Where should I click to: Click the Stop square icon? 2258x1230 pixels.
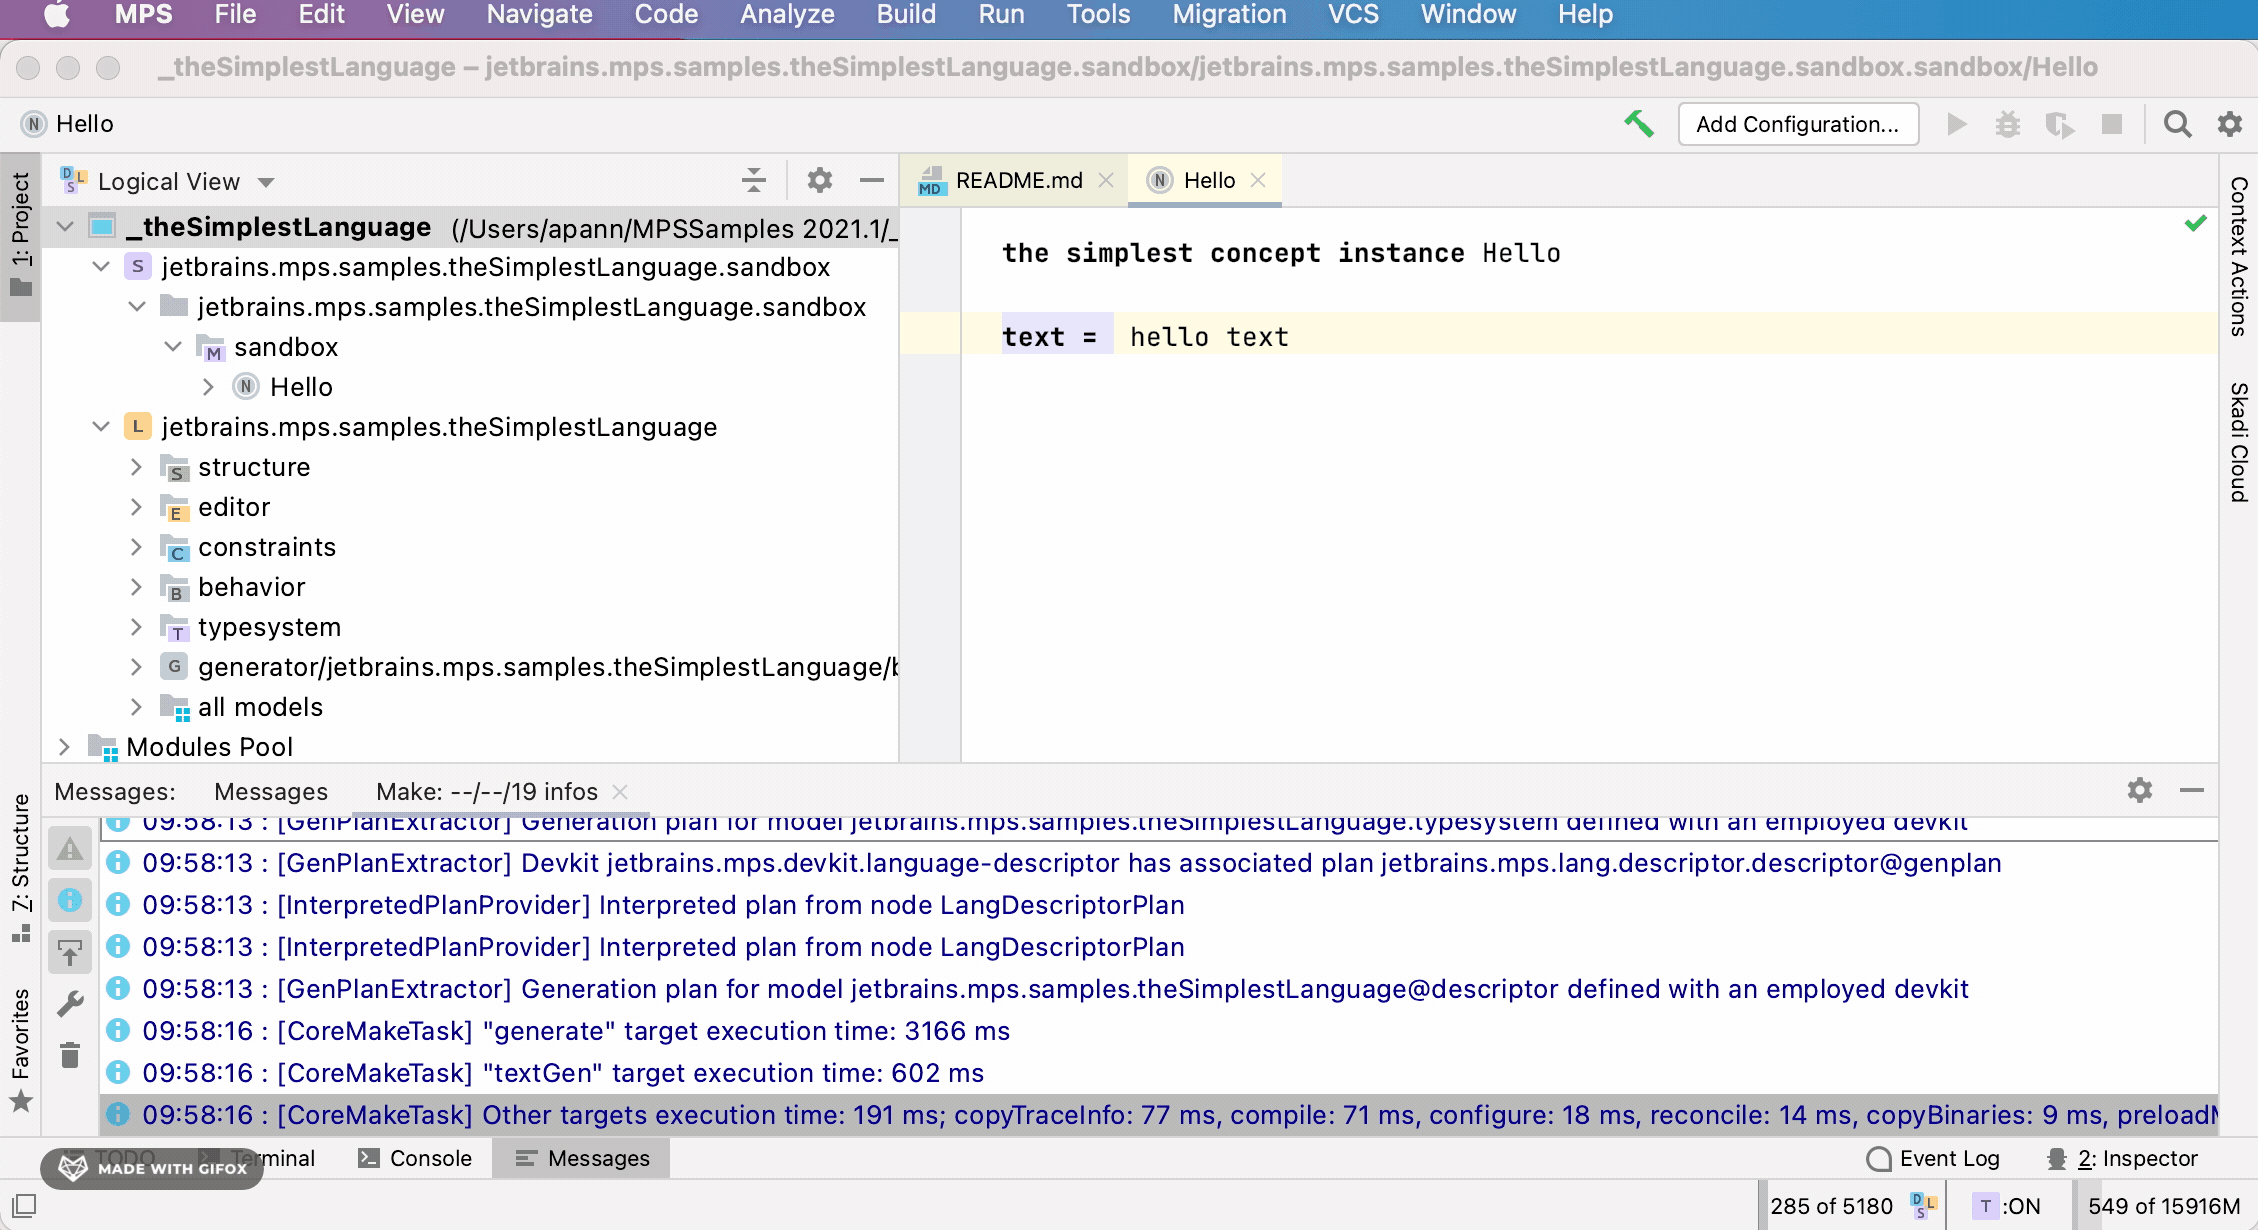coord(2112,124)
